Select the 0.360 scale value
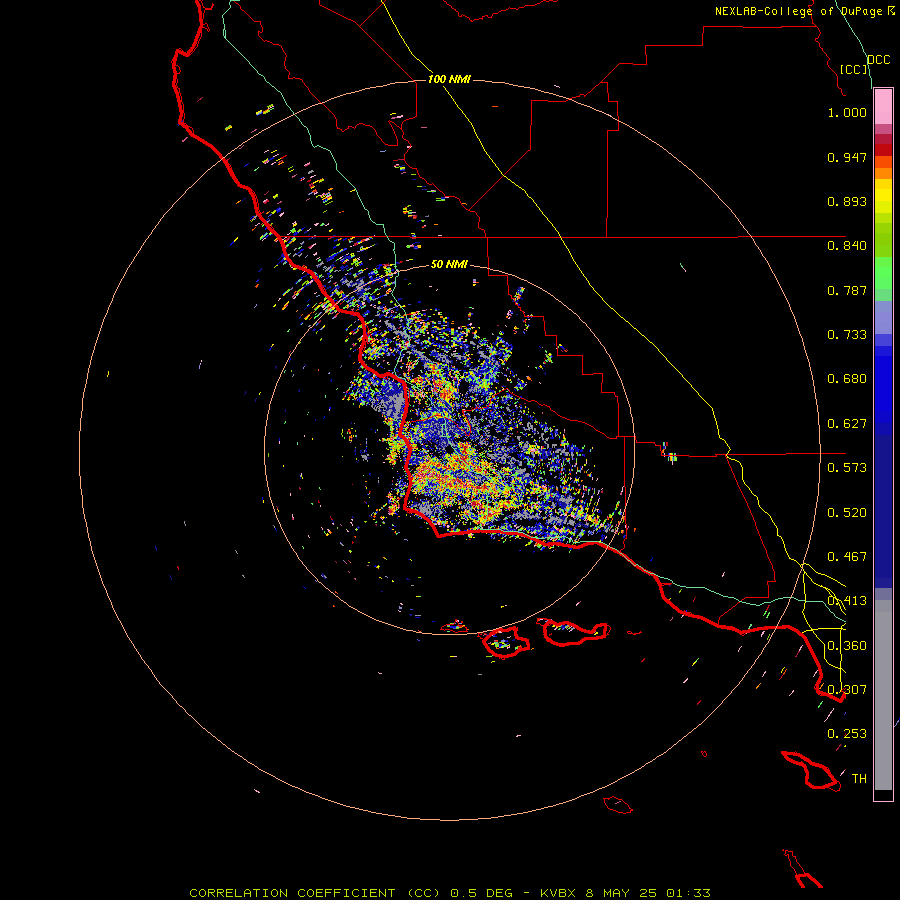 (x=847, y=646)
